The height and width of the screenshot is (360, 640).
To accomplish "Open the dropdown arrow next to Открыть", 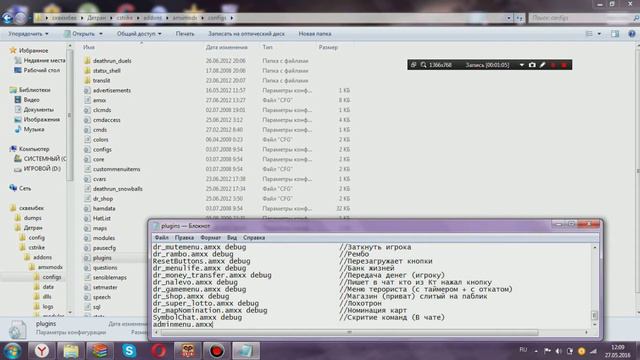I will point(101,34).
